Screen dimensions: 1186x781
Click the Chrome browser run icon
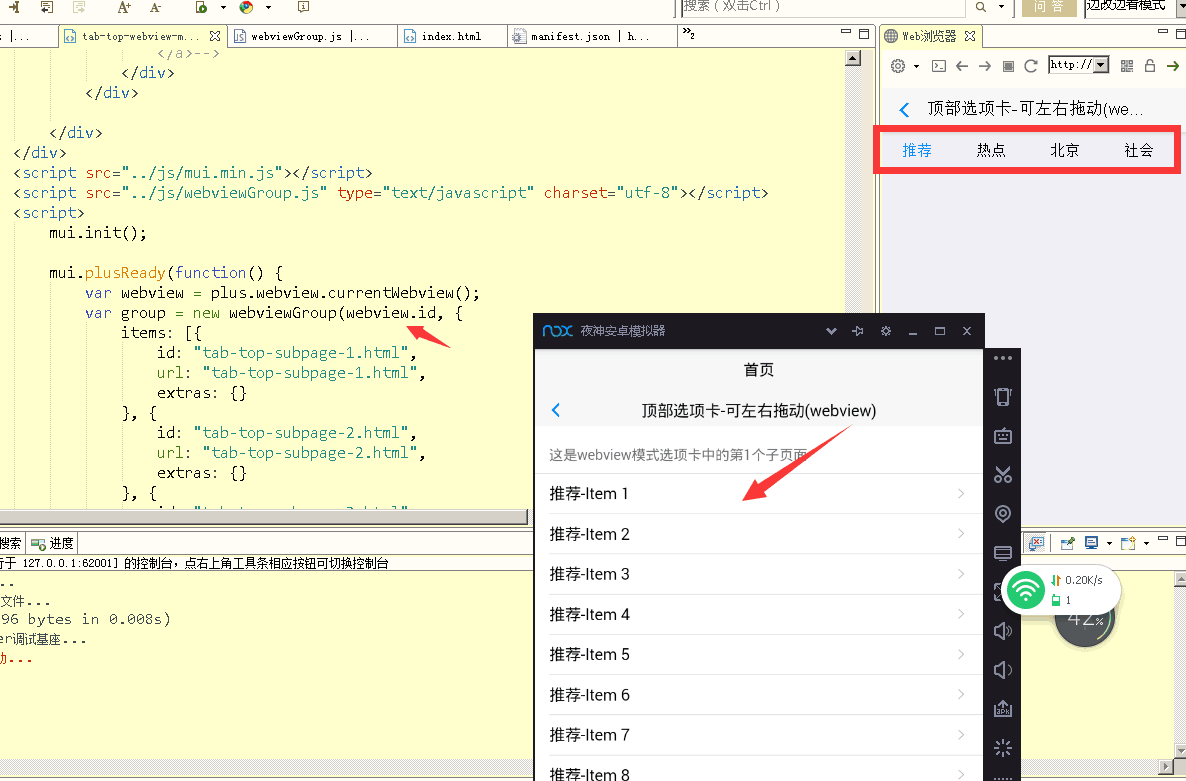point(246,8)
